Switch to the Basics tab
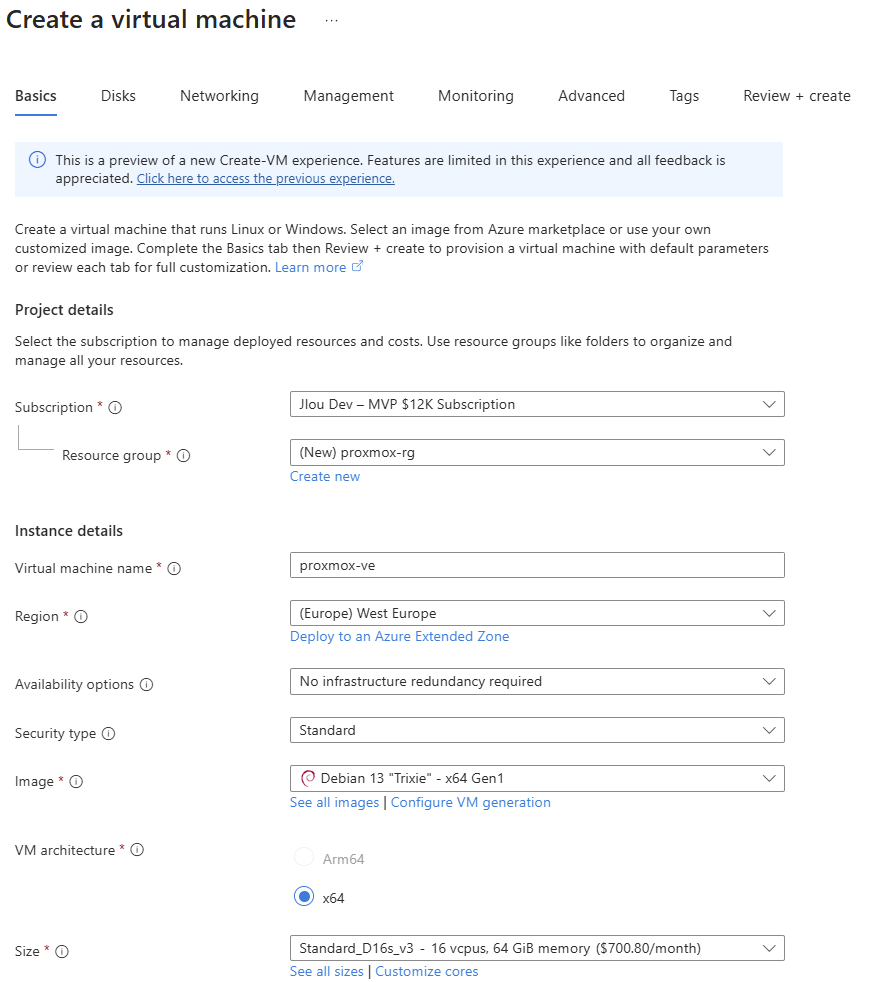 (36, 96)
